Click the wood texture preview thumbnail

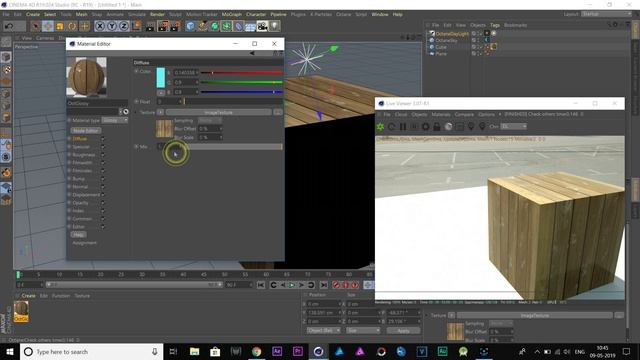click(164, 129)
